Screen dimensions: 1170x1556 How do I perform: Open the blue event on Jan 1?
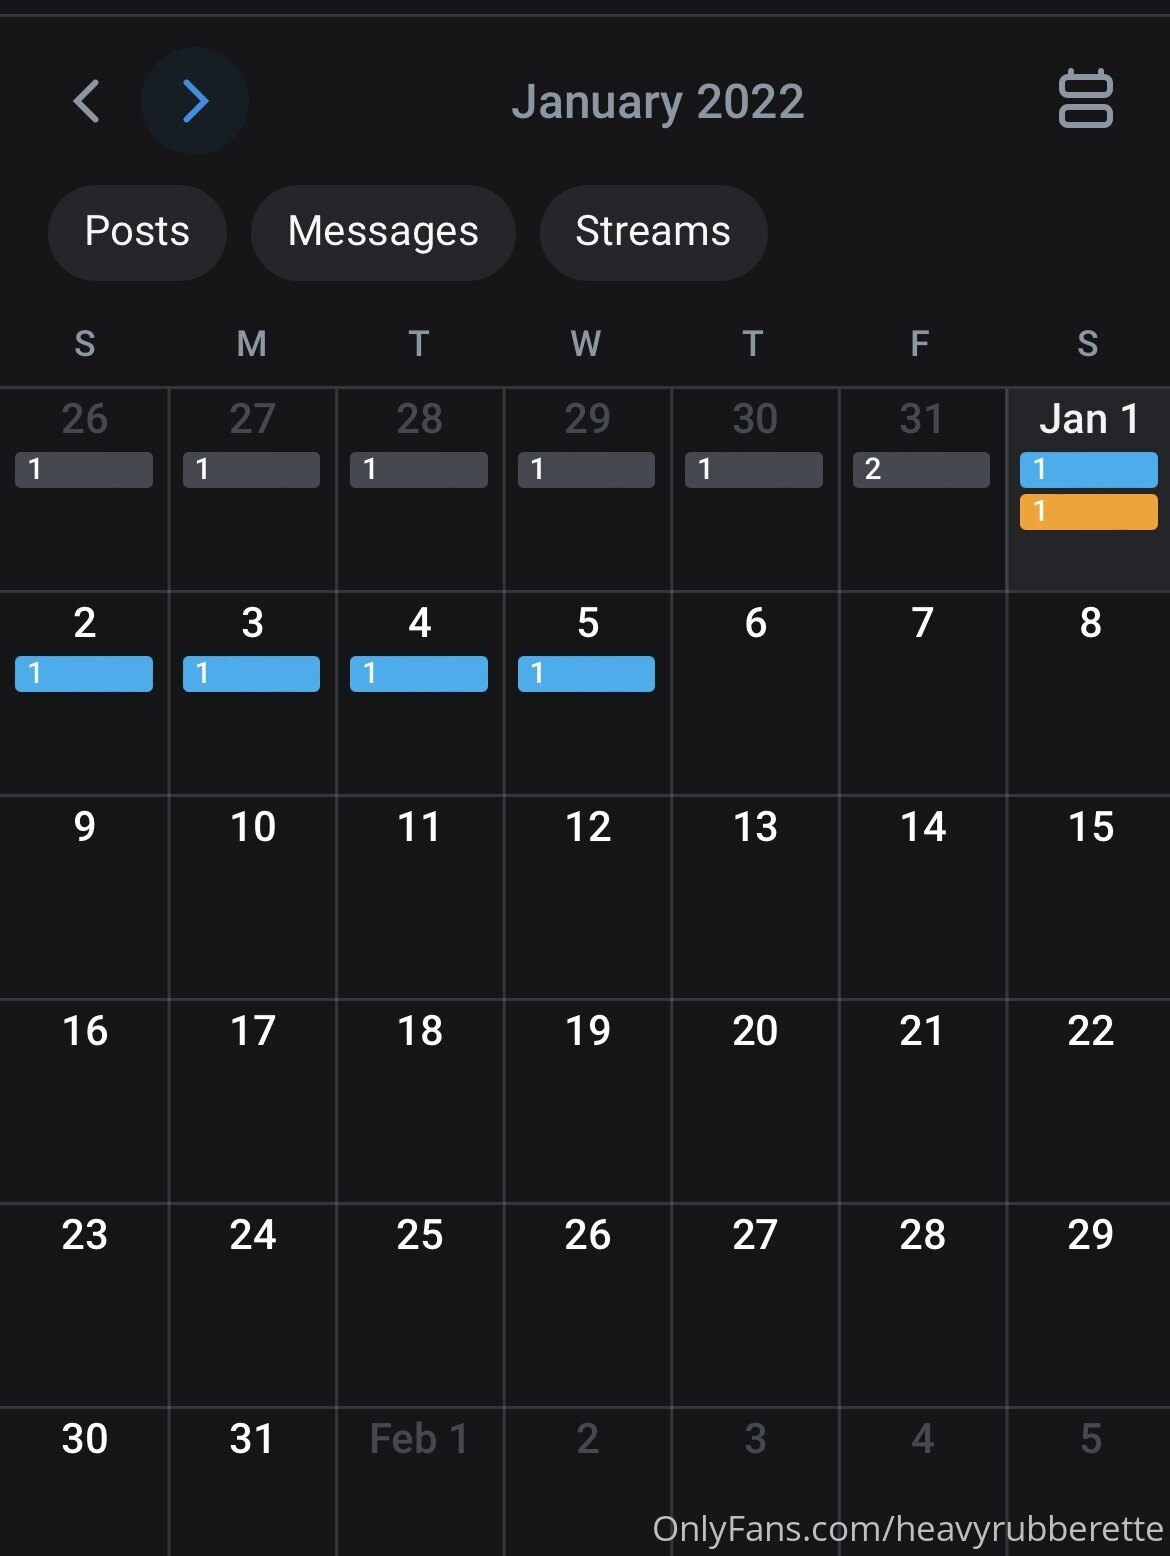1088,469
